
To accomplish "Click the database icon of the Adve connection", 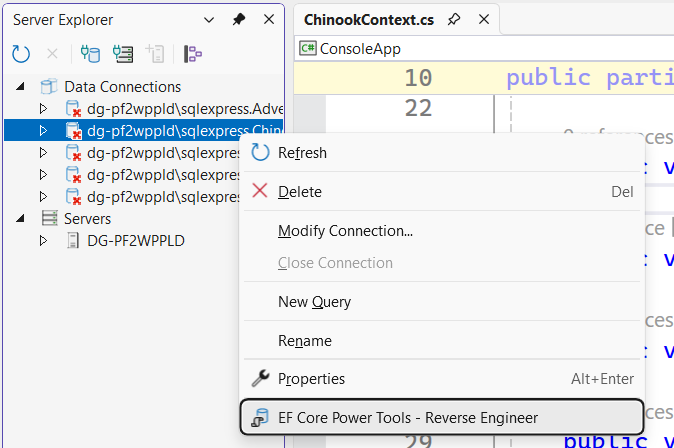I will 73,109.
